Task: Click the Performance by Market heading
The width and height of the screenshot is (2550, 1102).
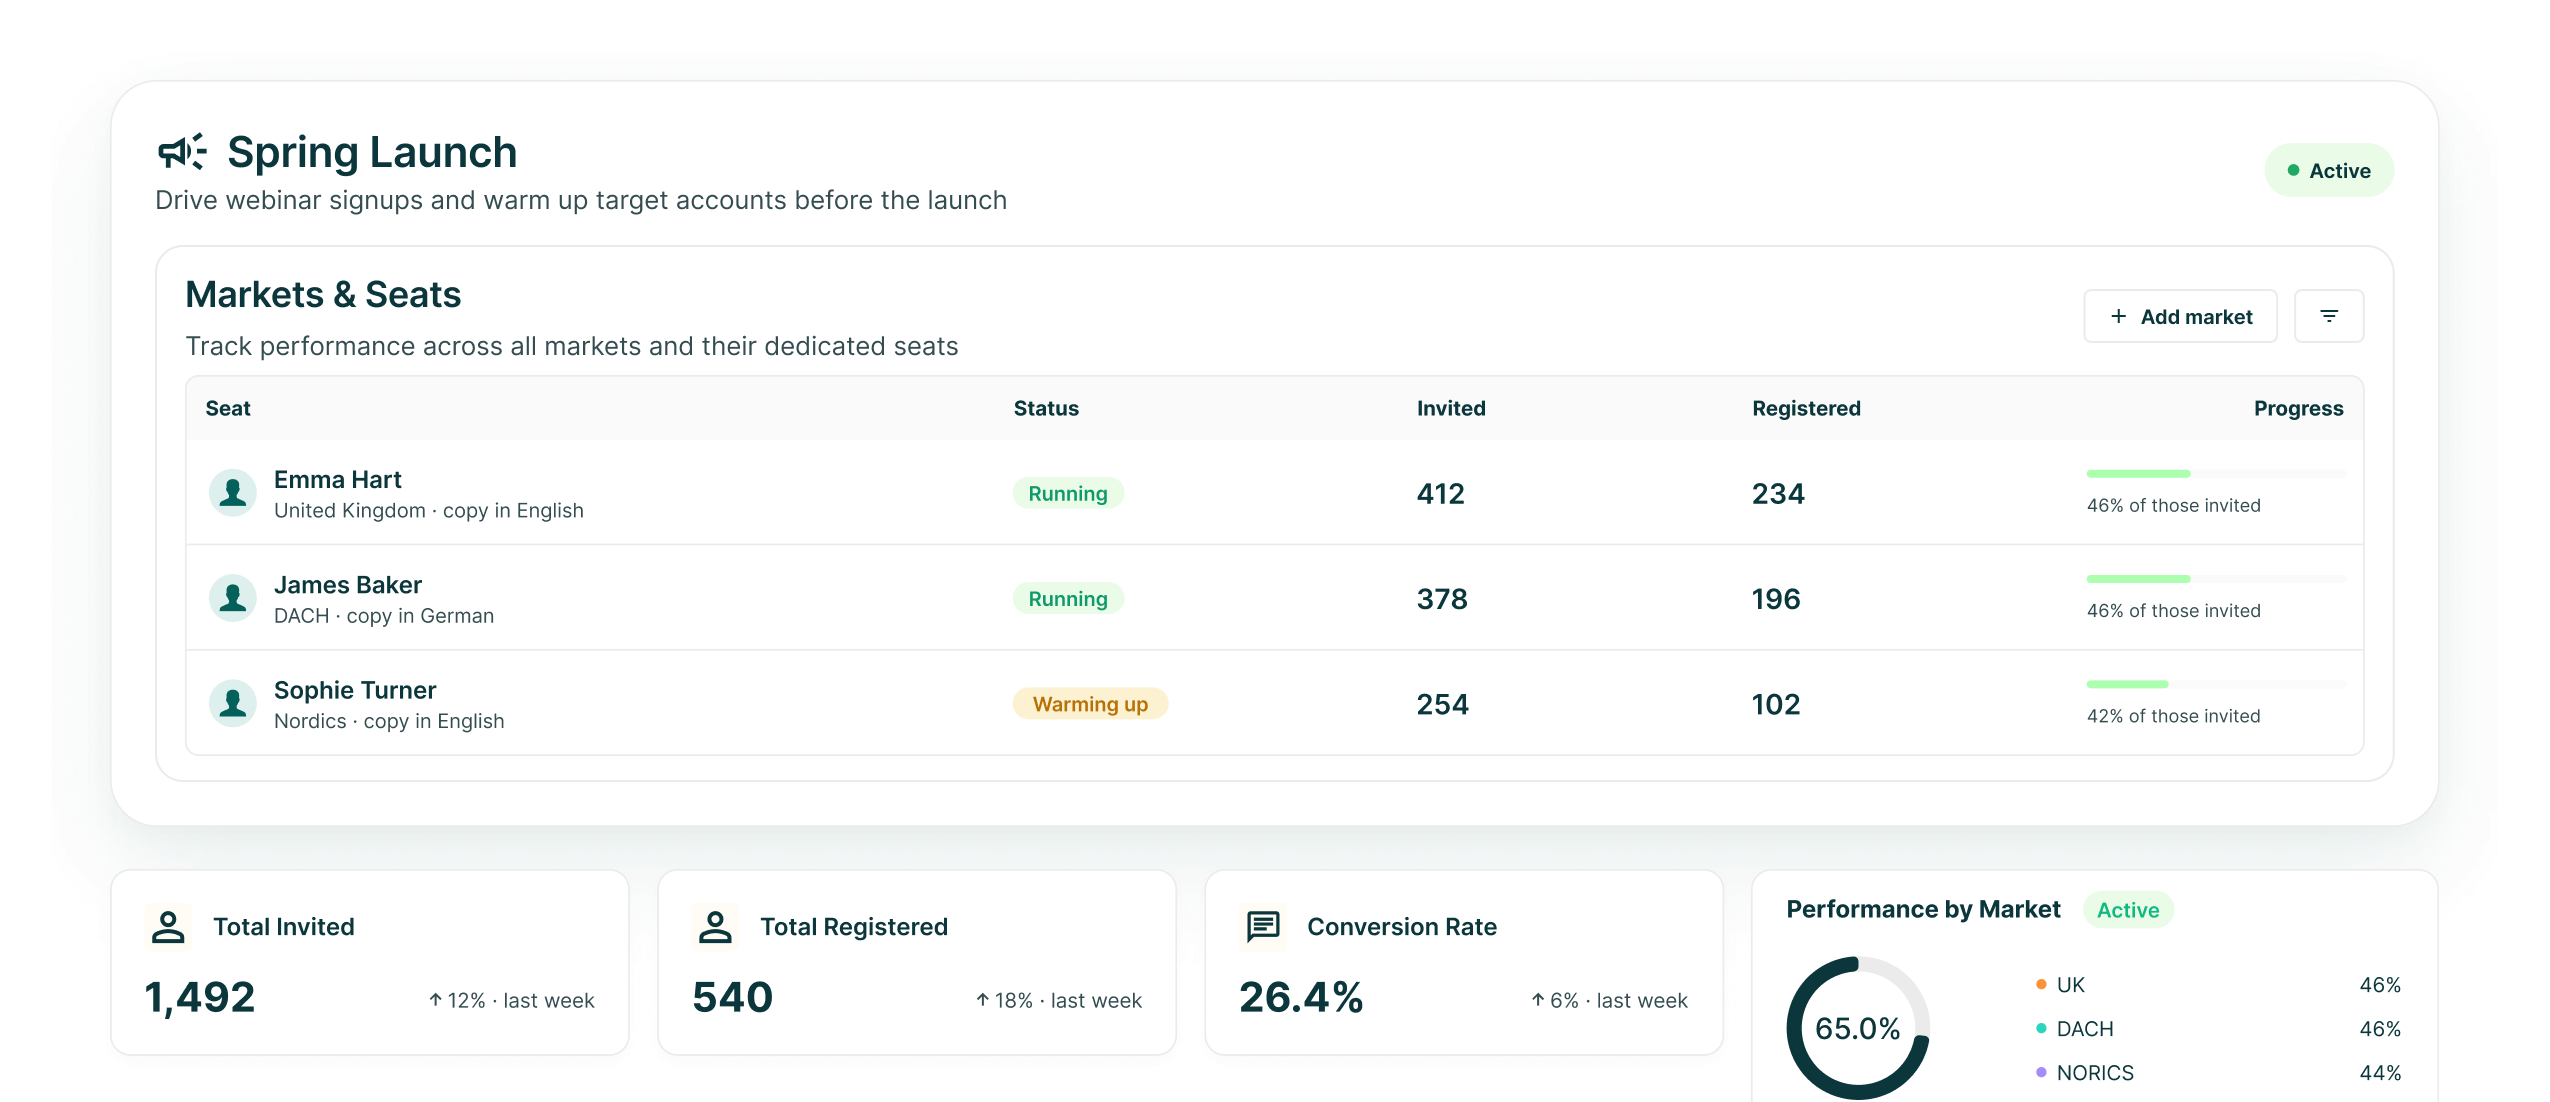Action: pos(1923,909)
